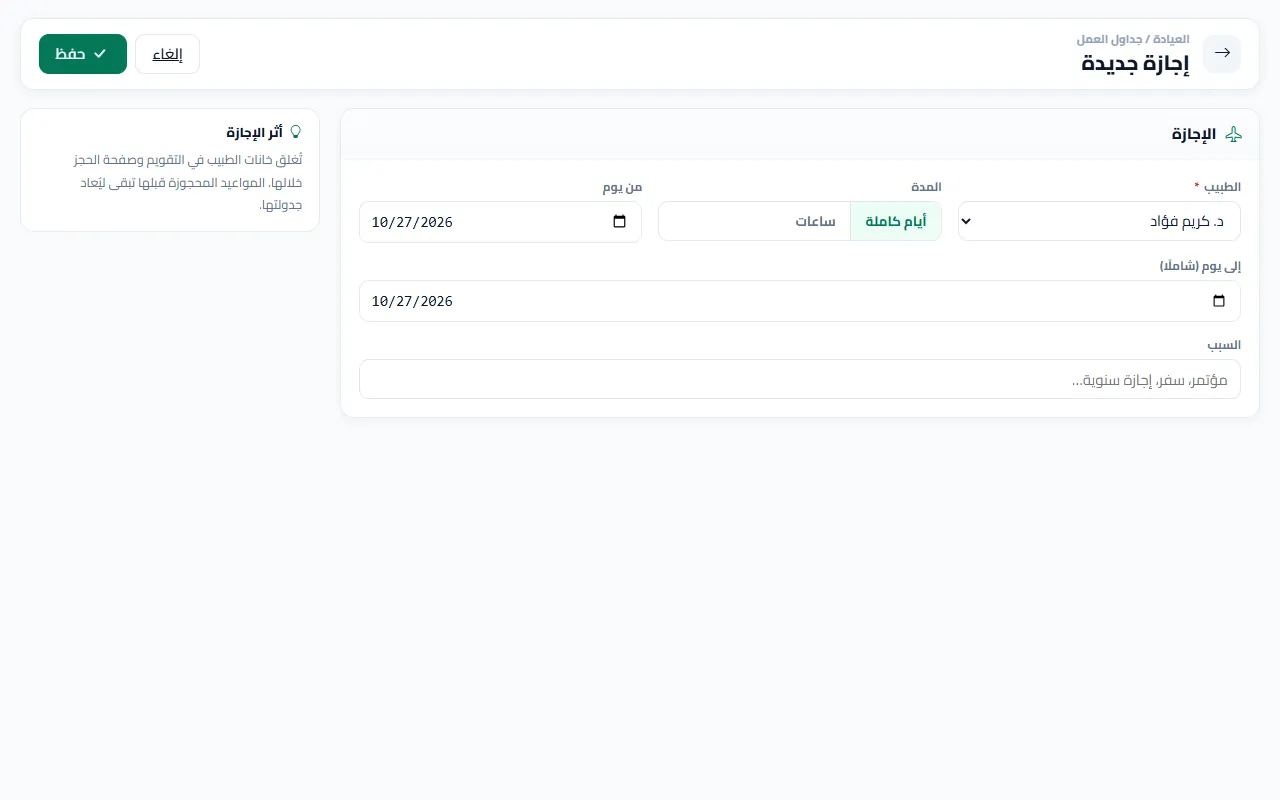Click the lightbulb icon beside أثر الإجازة
This screenshot has height=800, width=1280.
295,132
